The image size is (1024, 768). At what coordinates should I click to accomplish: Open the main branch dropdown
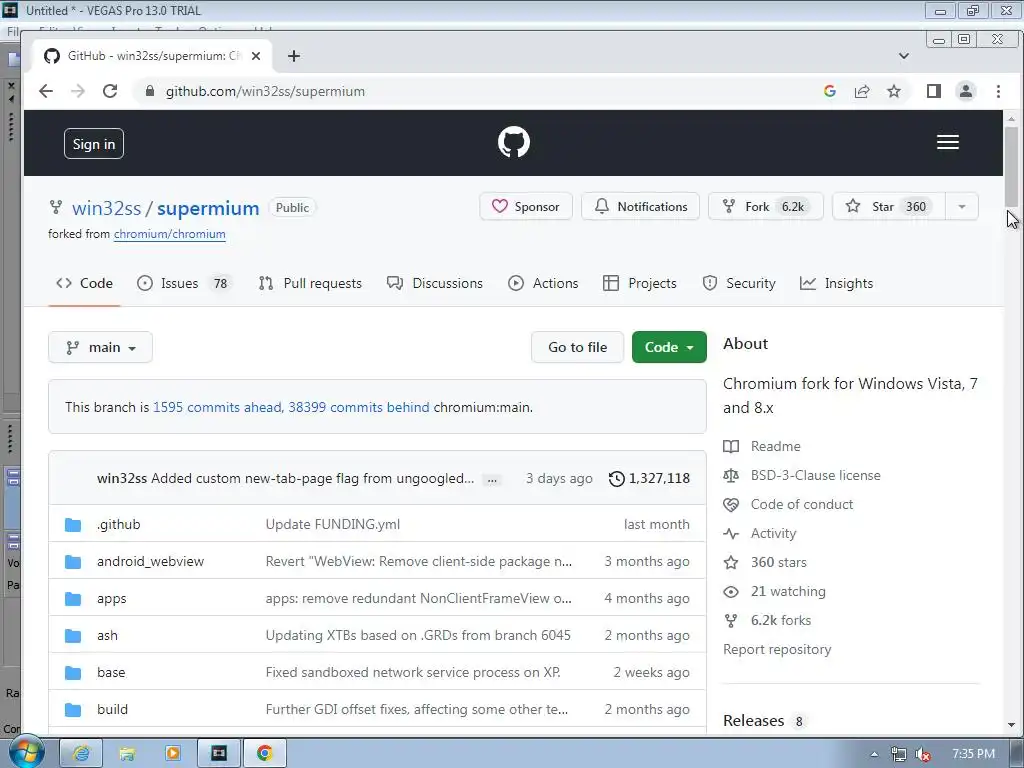[x=101, y=347]
